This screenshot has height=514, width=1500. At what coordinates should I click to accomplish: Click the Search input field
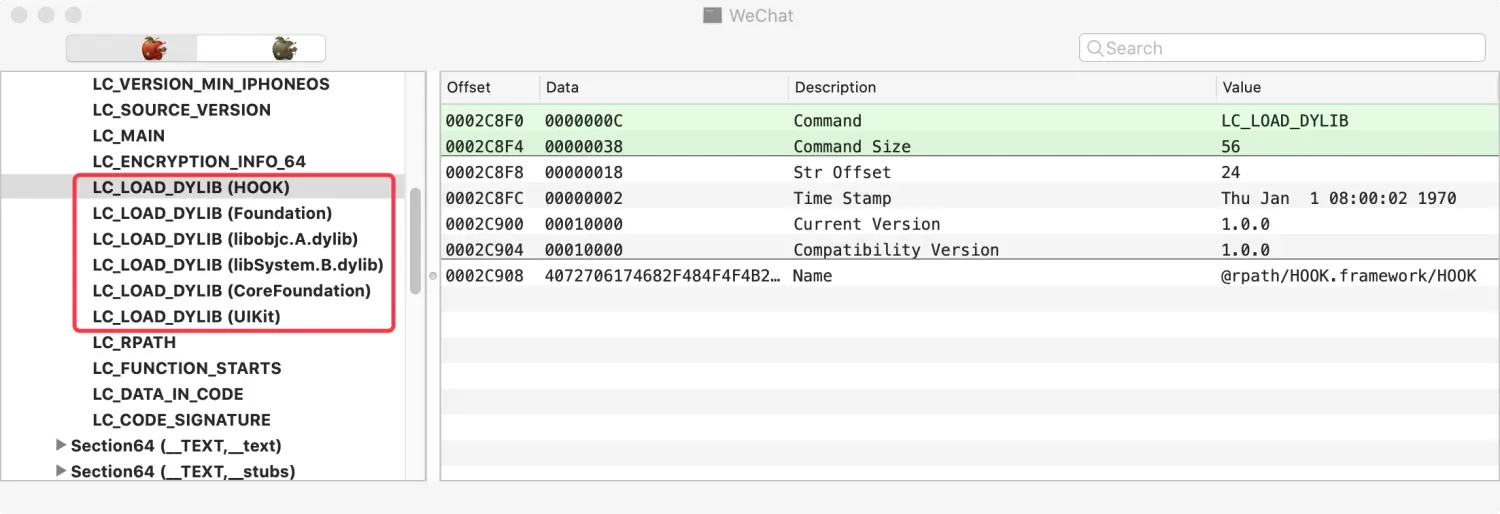point(1282,48)
